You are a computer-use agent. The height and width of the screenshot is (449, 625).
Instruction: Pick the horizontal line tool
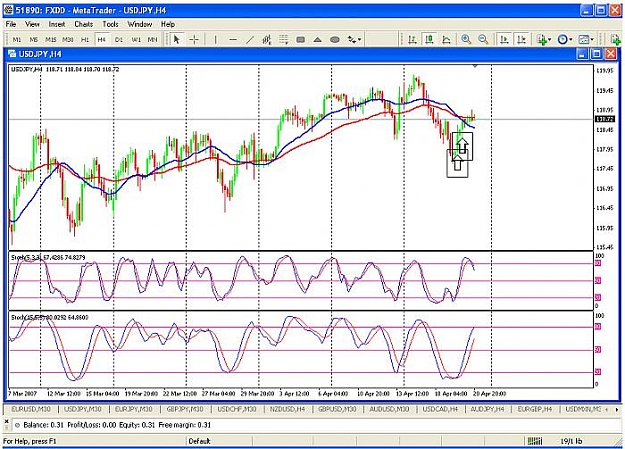click(x=233, y=39)
